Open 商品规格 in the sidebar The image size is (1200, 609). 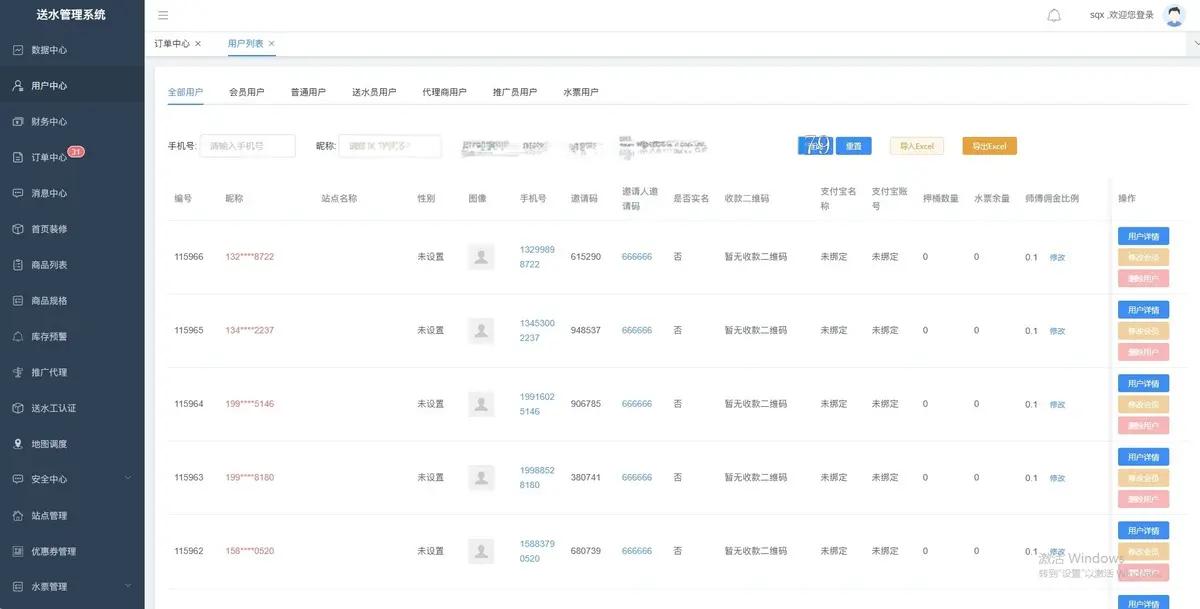pyautogui.click(x=72, y=301)
